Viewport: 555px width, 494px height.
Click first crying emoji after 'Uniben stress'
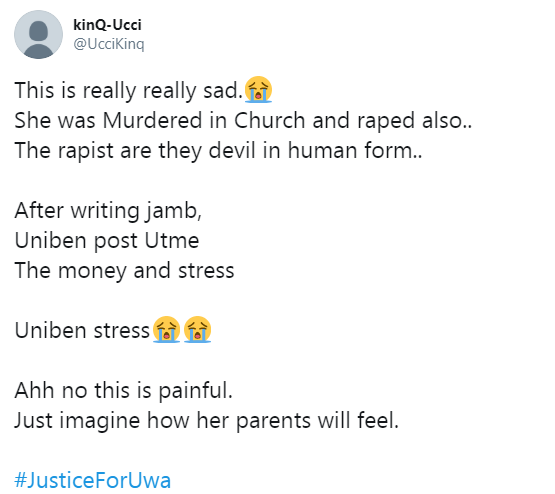(x=166, y=329)
